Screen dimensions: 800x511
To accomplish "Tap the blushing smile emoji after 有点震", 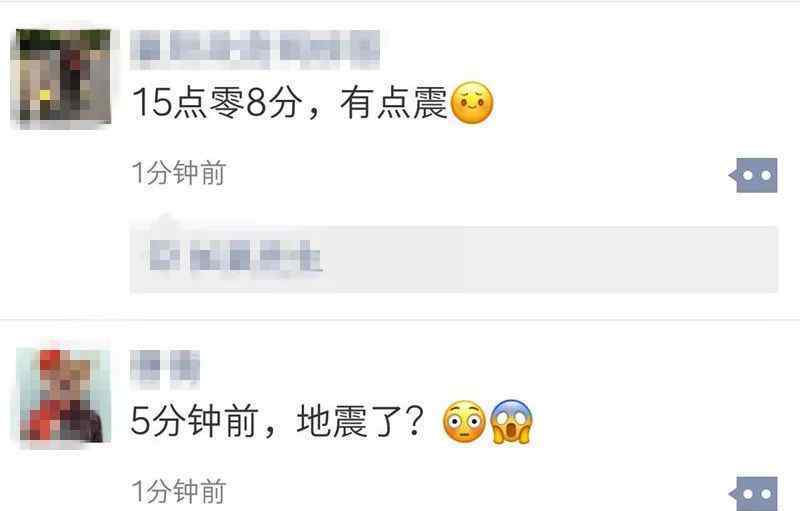I will pyautogui.click(x=472, y=103).
